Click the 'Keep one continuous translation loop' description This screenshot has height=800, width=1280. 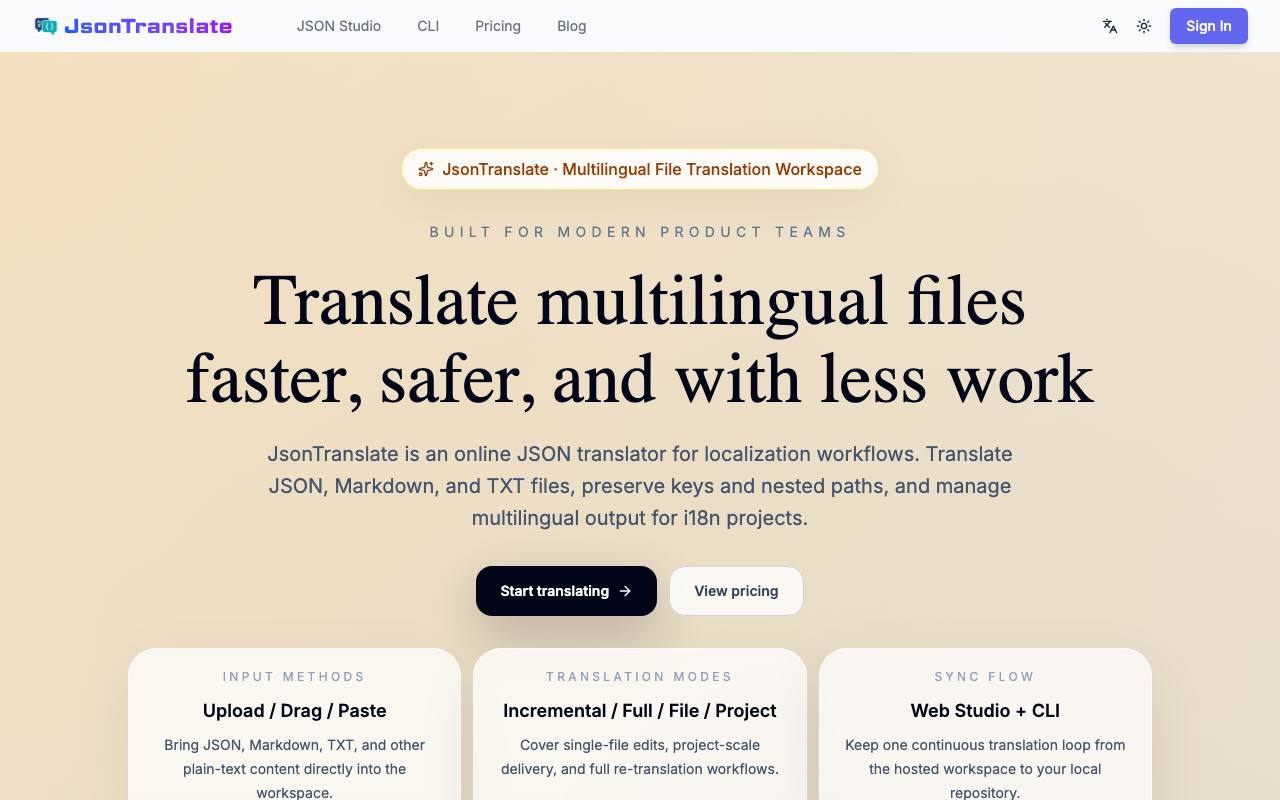pyautogui.click(x=985, y=769)
